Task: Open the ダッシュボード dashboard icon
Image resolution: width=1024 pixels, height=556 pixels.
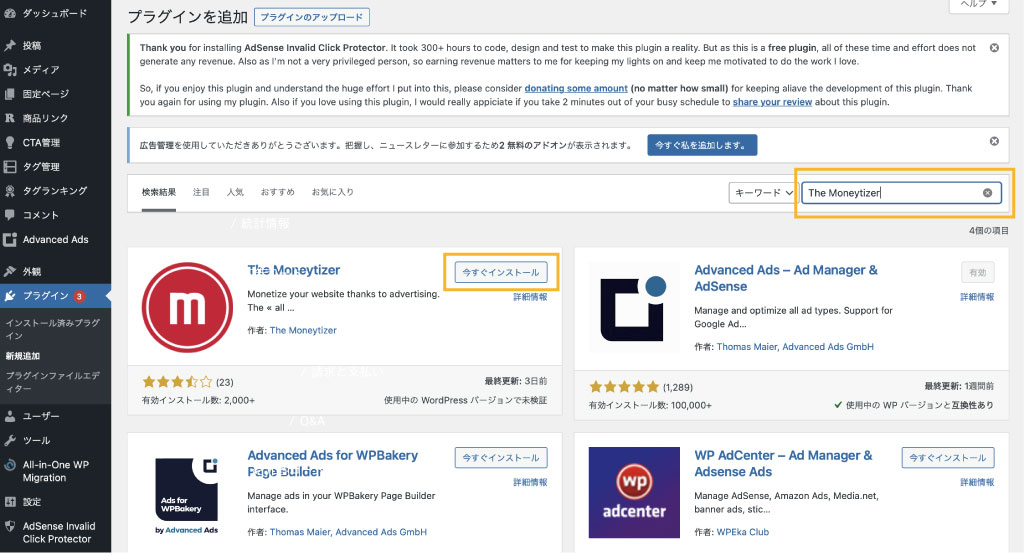Action: [x=10, y=13]
